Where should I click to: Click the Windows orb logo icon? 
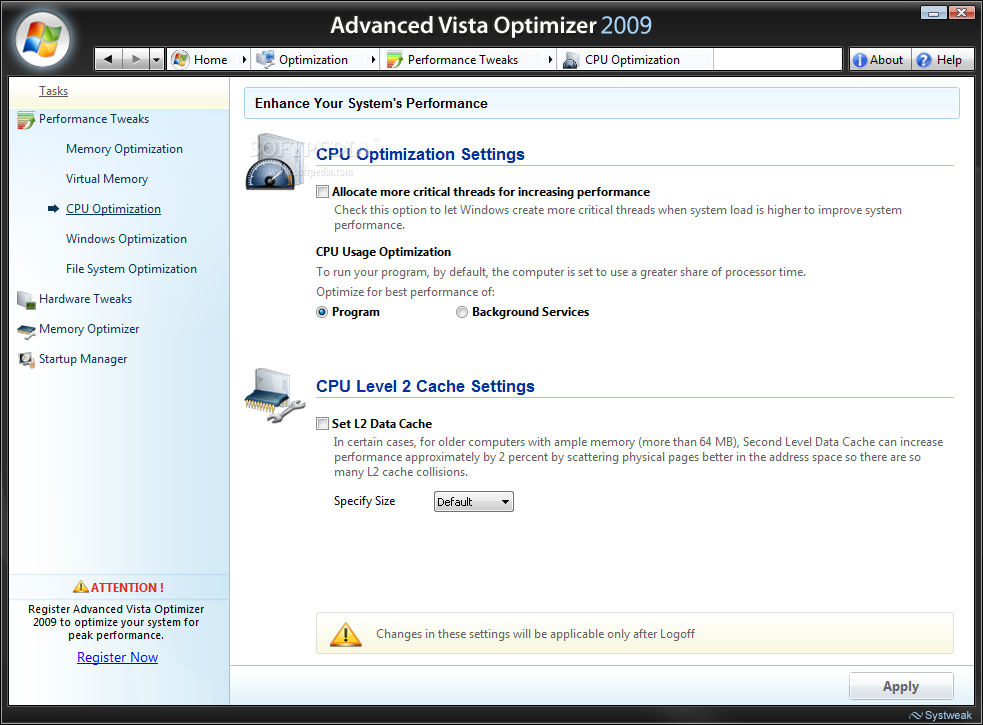tap(42, 40)
